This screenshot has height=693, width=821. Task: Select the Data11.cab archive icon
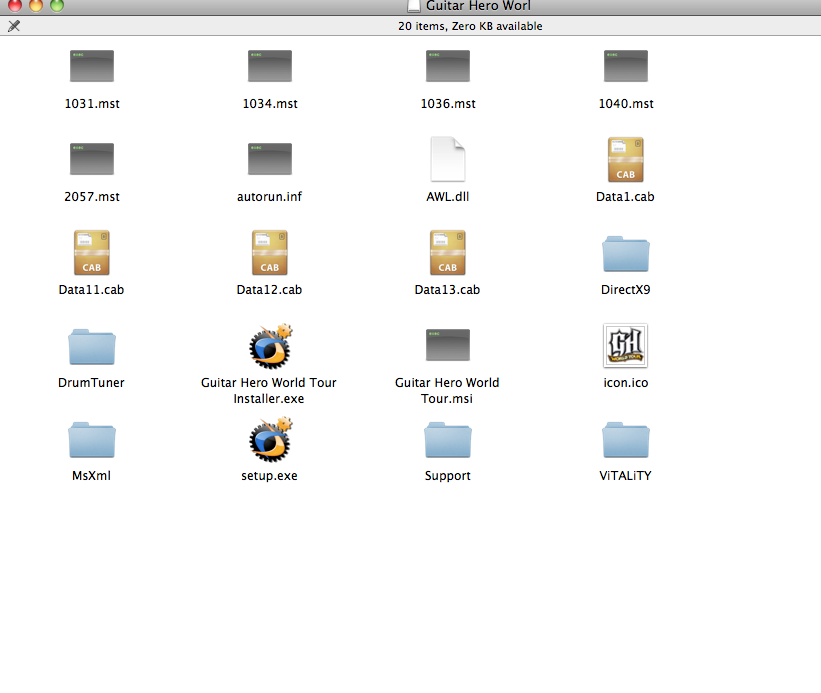click(92, 252)
